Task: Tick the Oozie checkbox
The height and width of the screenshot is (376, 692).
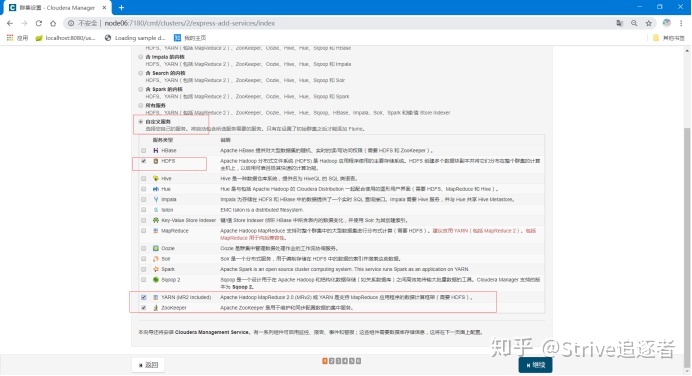Action: coord(143,248)
